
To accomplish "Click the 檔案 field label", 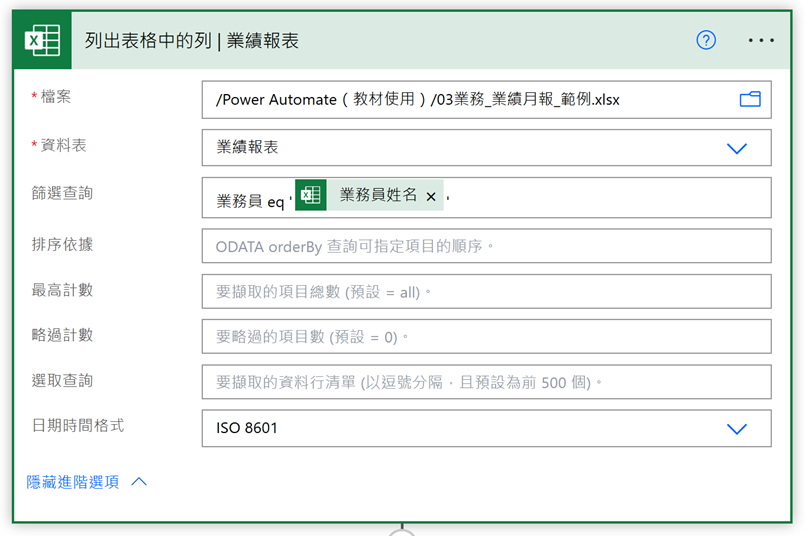I will (55, 97).
